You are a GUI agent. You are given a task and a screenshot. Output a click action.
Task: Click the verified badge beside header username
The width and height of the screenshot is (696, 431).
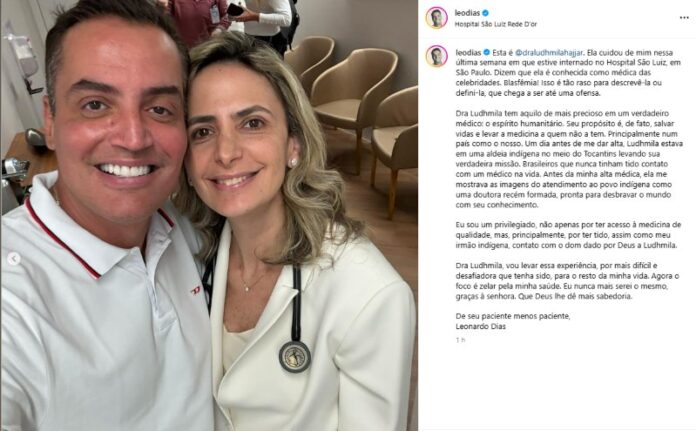click(x=486, y=13)
